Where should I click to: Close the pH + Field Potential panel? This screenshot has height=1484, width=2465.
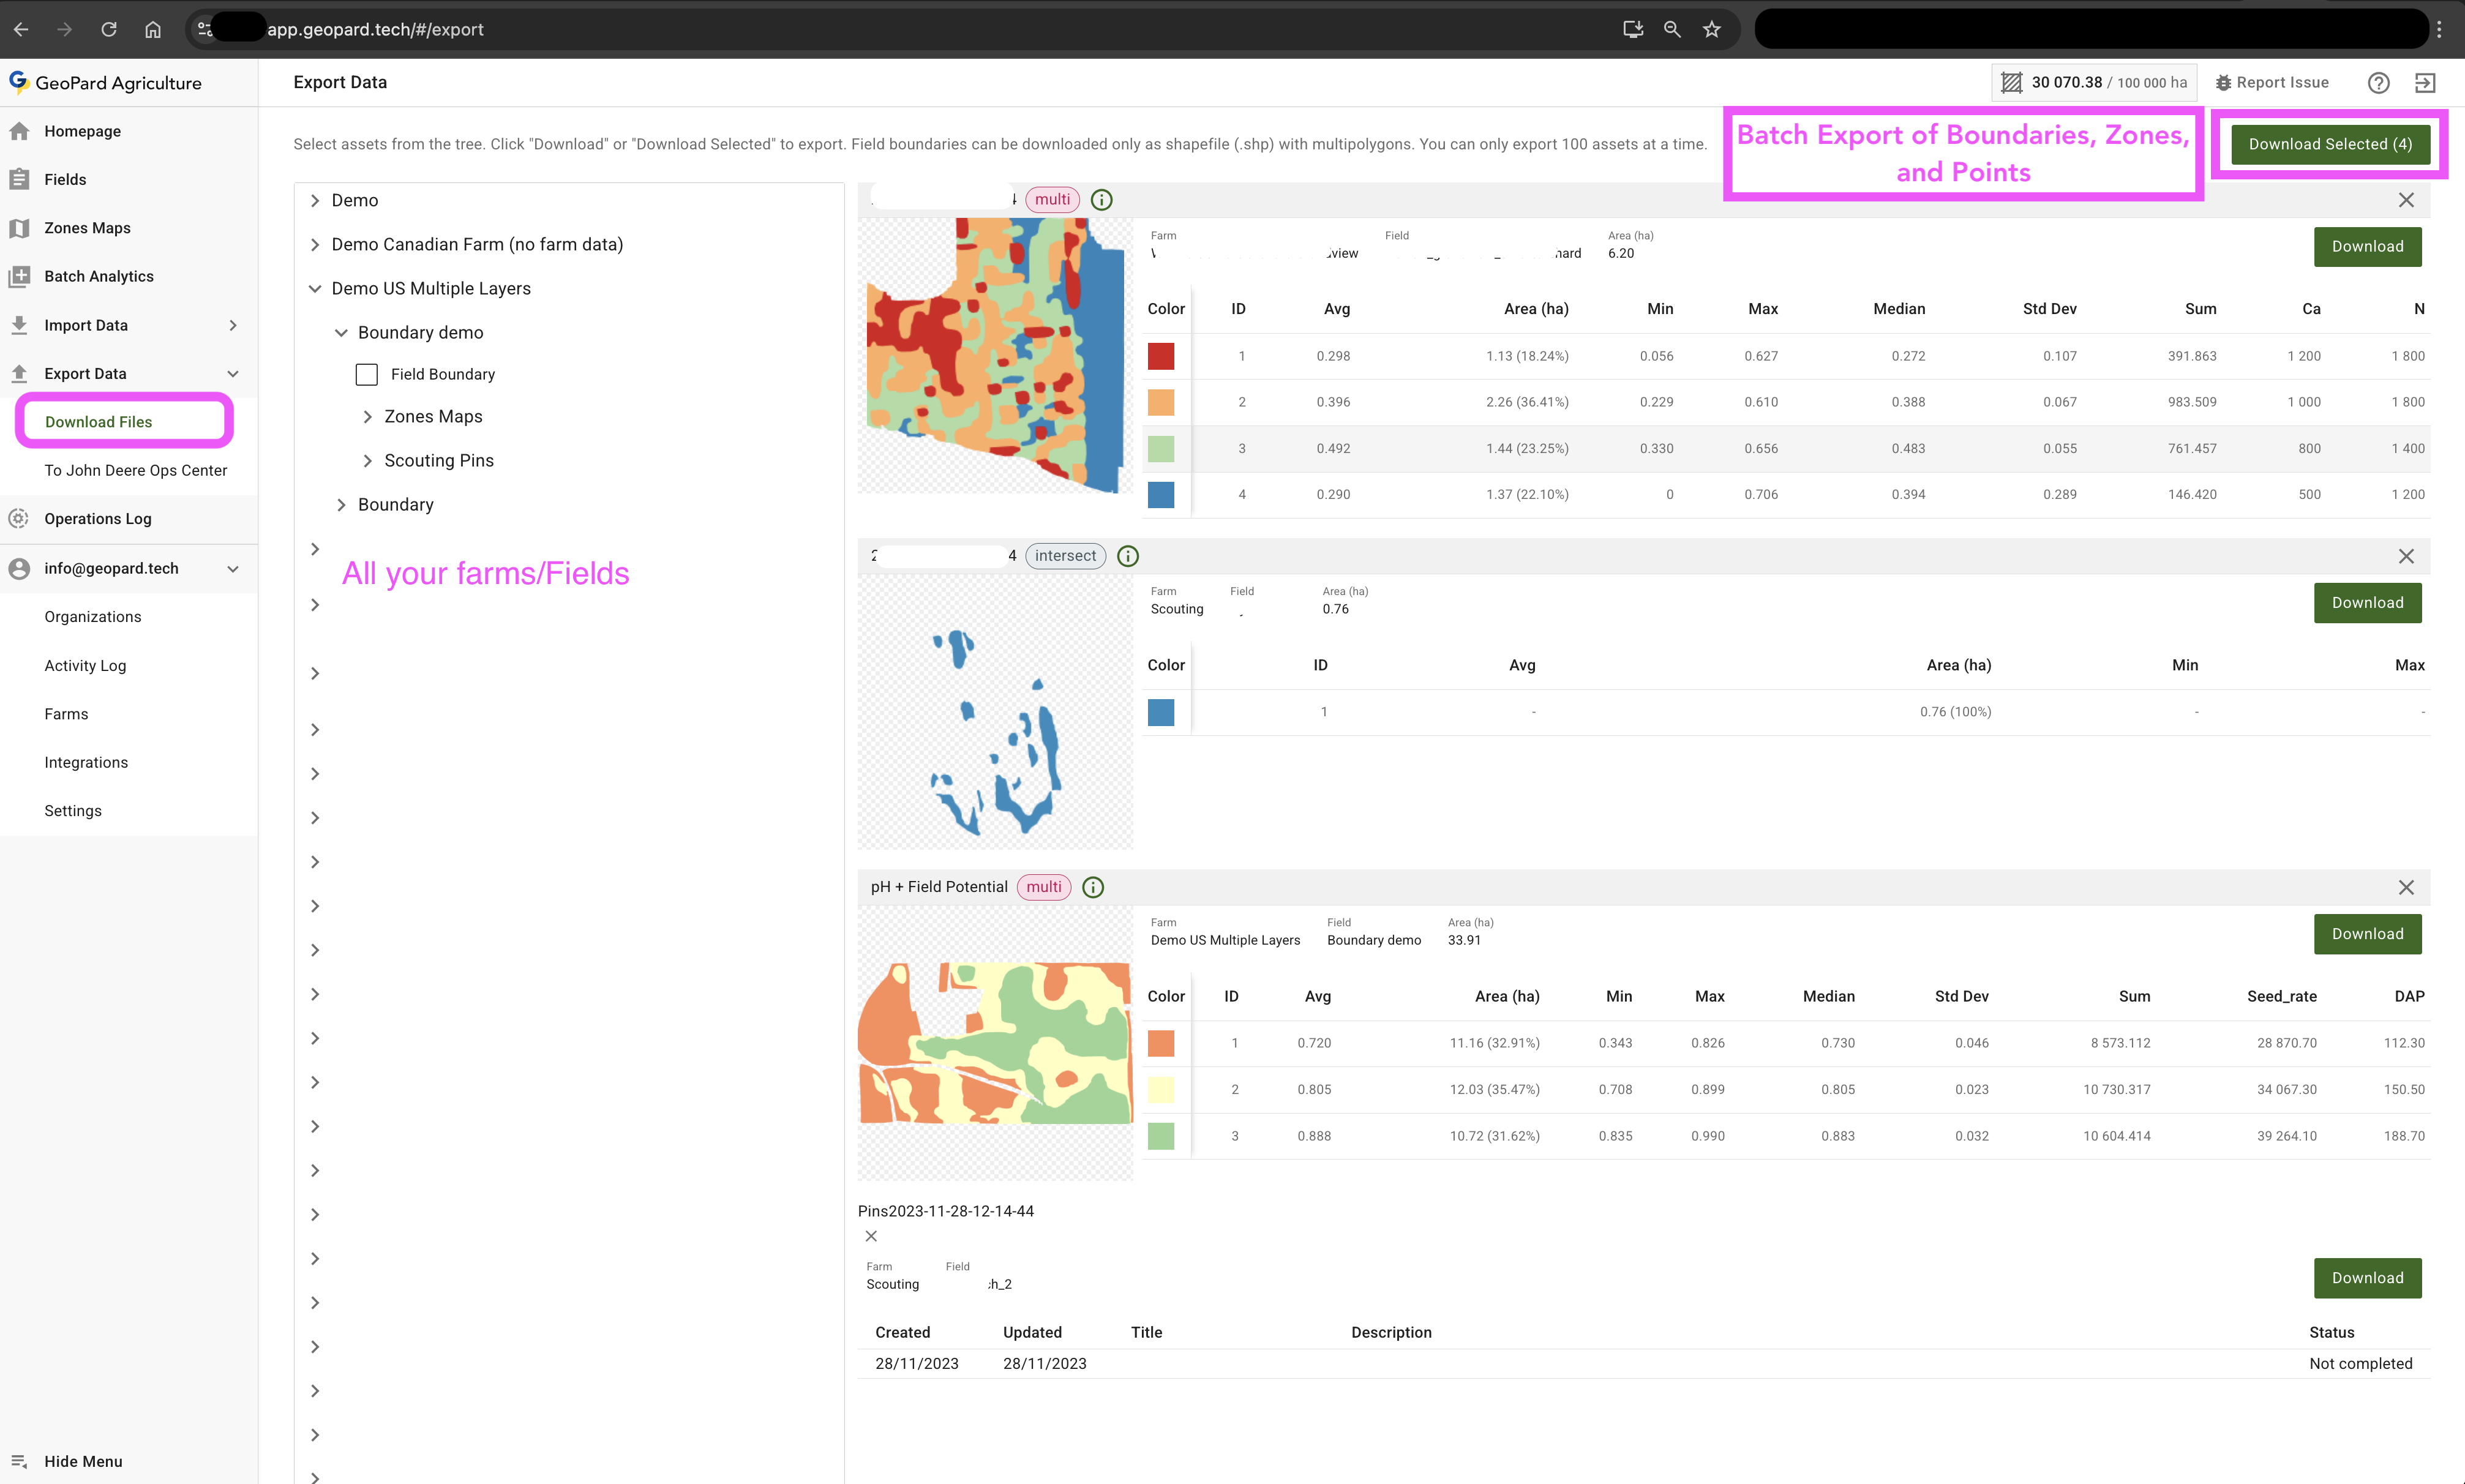coord(2405,887)
